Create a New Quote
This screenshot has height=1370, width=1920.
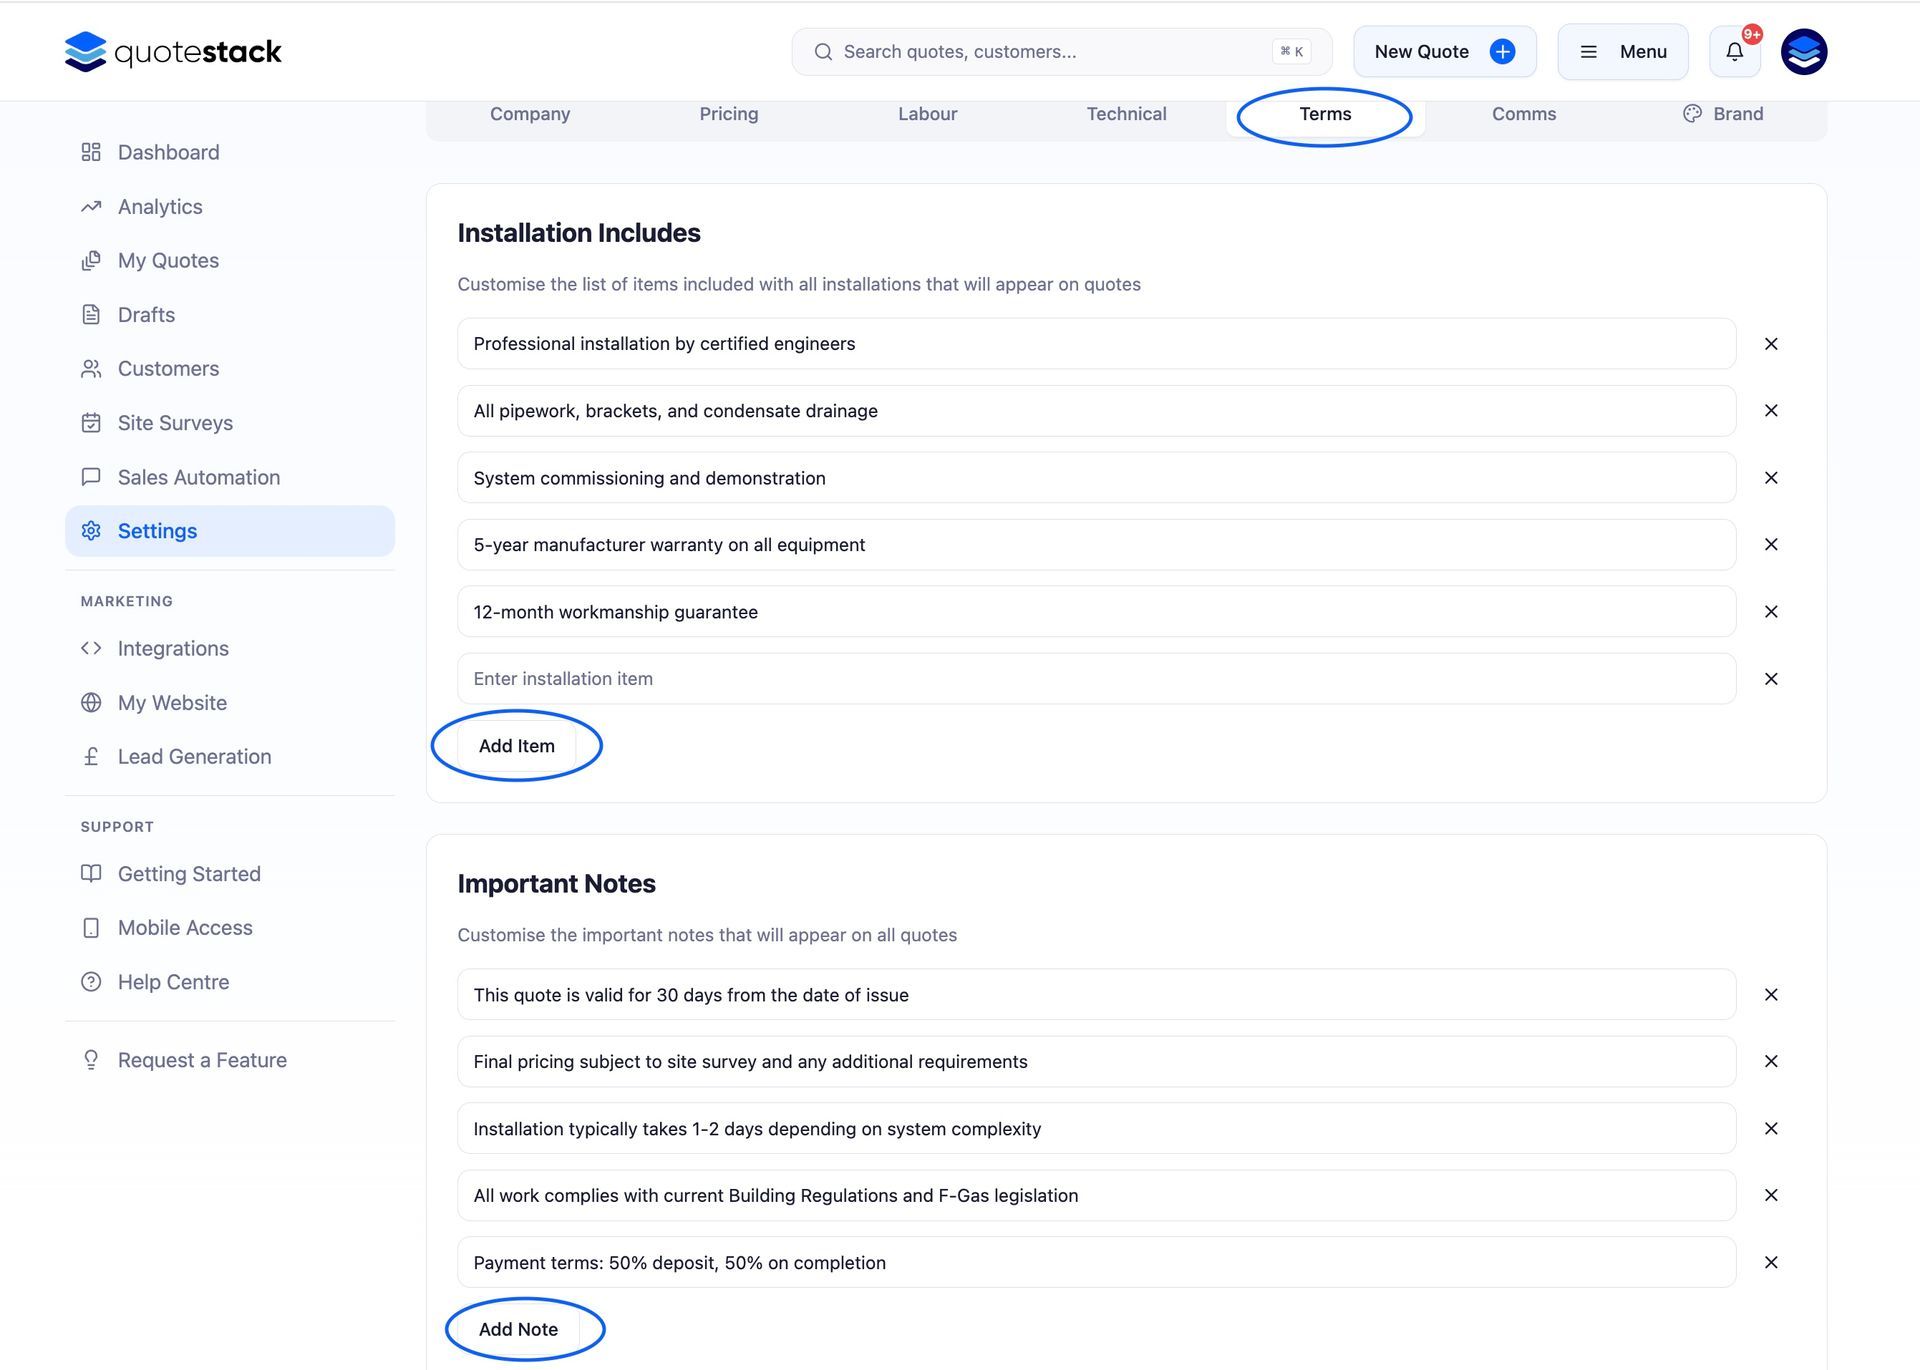click(1443, 52)
